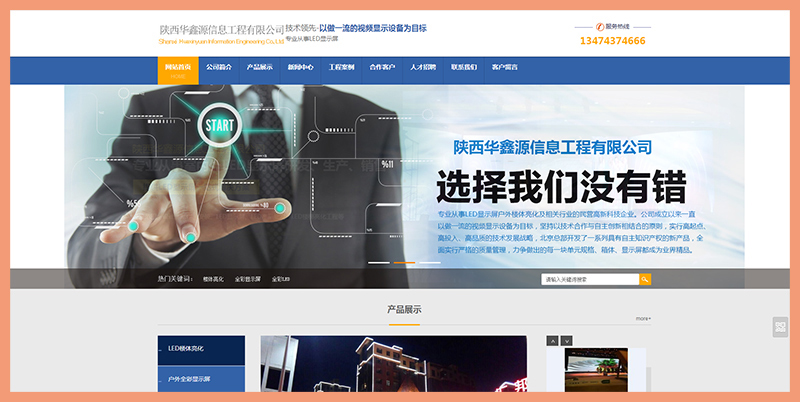Open 客户留言 navigation item
The width and height of the screenshot is (800, 402).
(x=505, y=67)
